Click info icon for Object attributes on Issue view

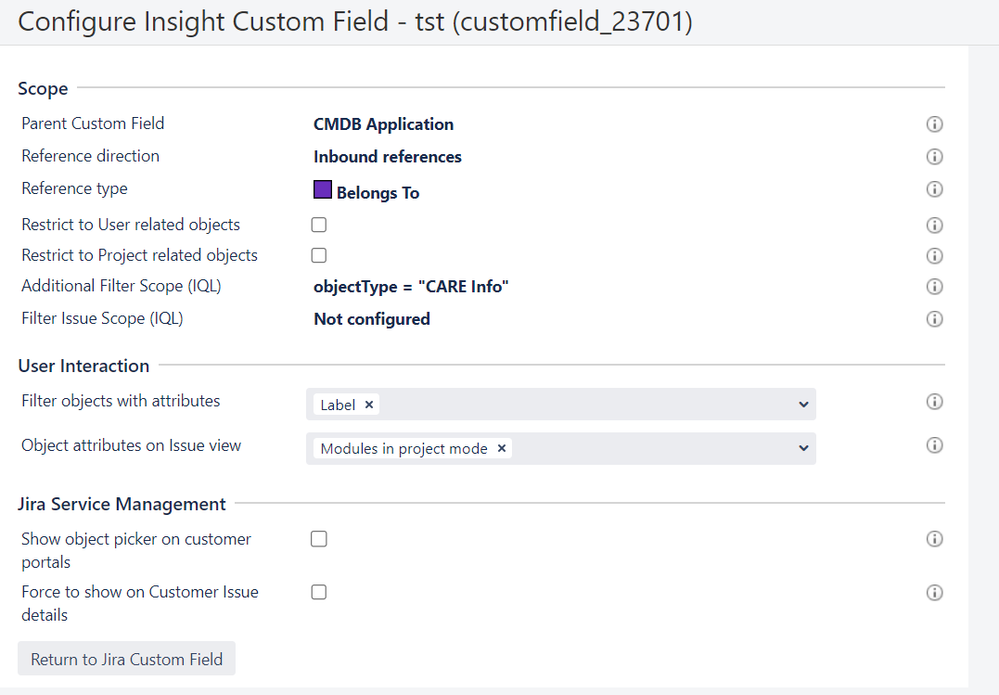click(935, 446)
